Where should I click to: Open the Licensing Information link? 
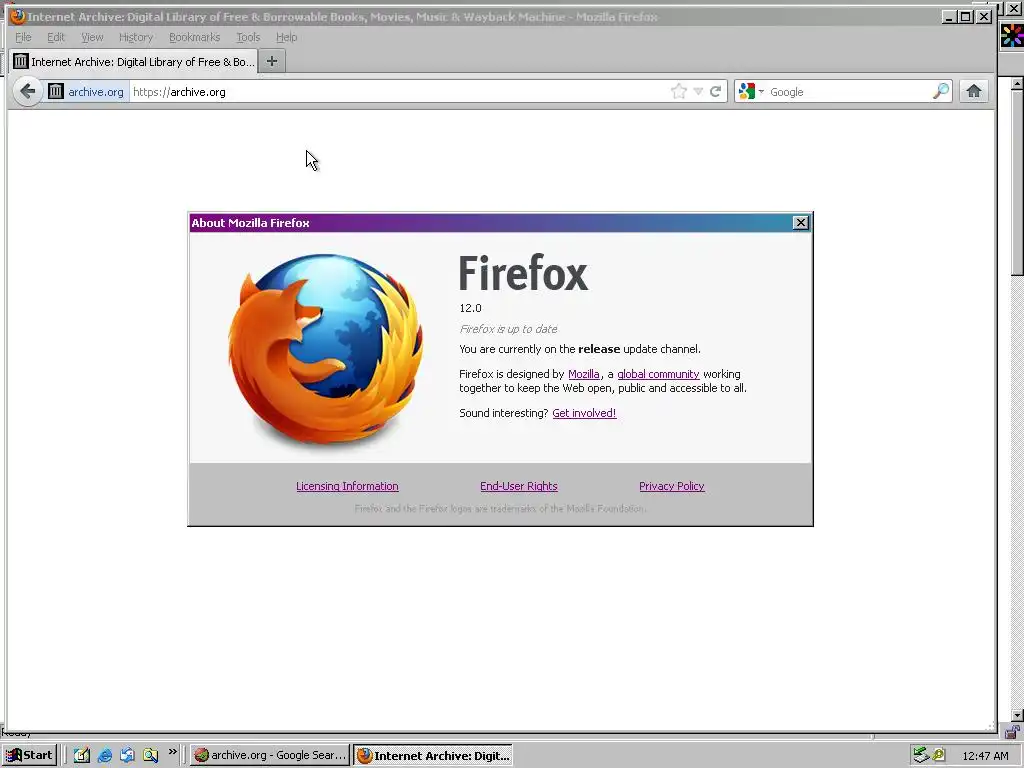tap(347, 486)
